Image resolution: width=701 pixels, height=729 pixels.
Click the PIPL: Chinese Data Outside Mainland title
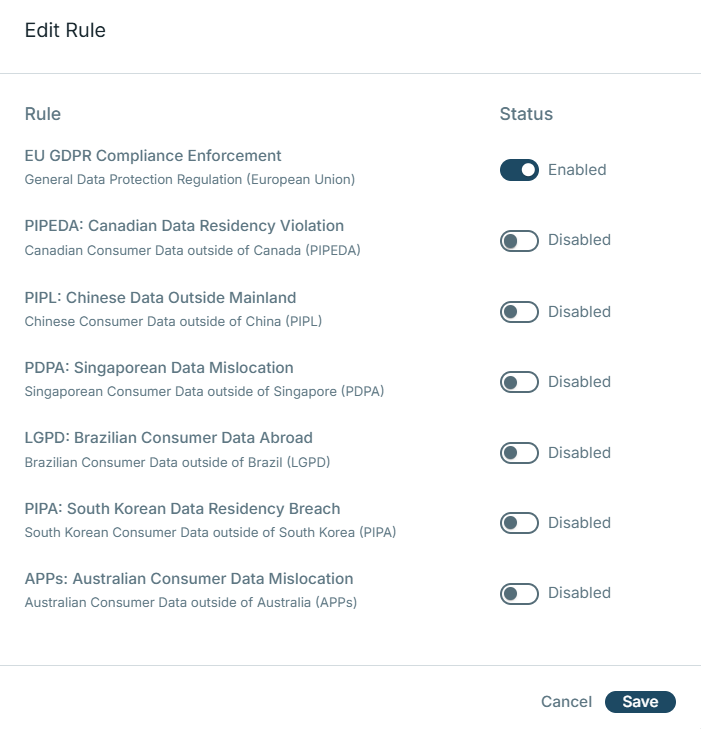(160, 297)
